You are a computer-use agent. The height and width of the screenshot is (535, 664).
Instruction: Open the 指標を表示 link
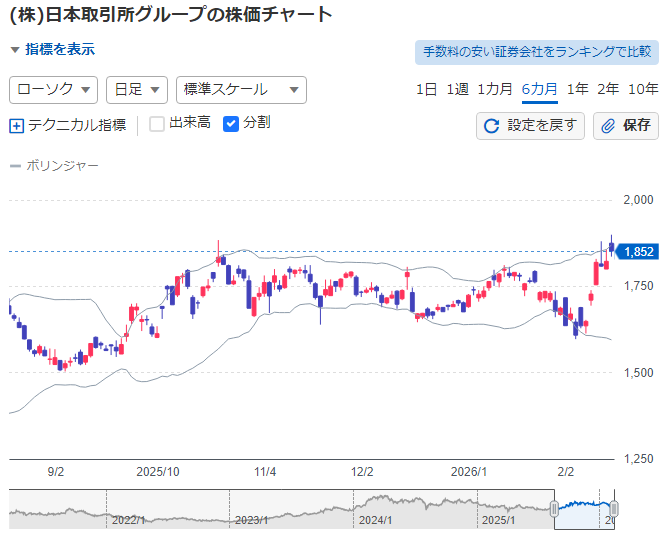pos(60,49)
